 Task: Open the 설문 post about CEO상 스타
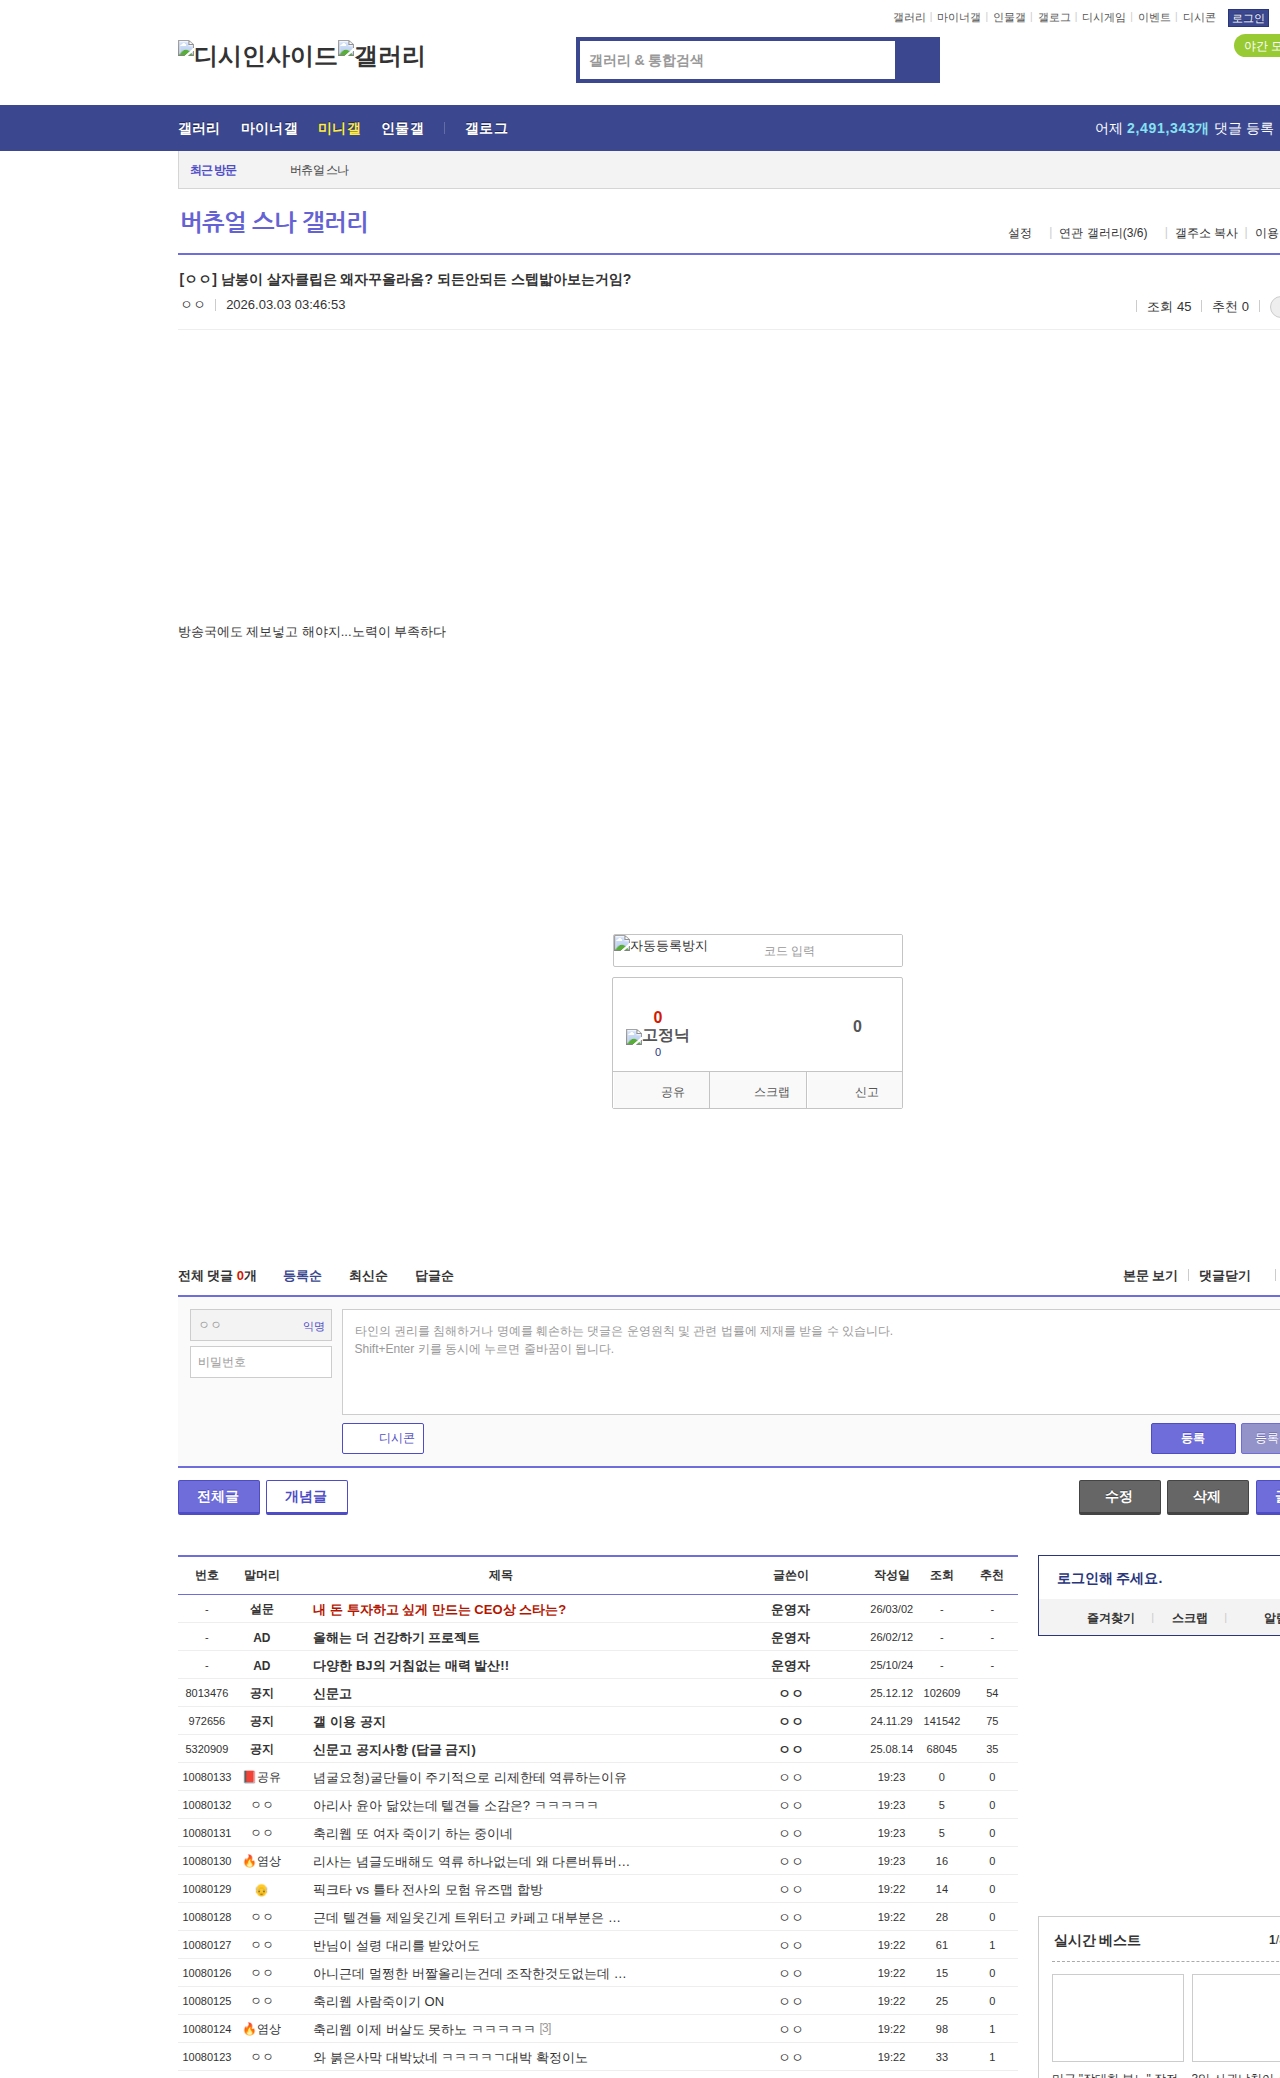click(x=439, y=1609)
